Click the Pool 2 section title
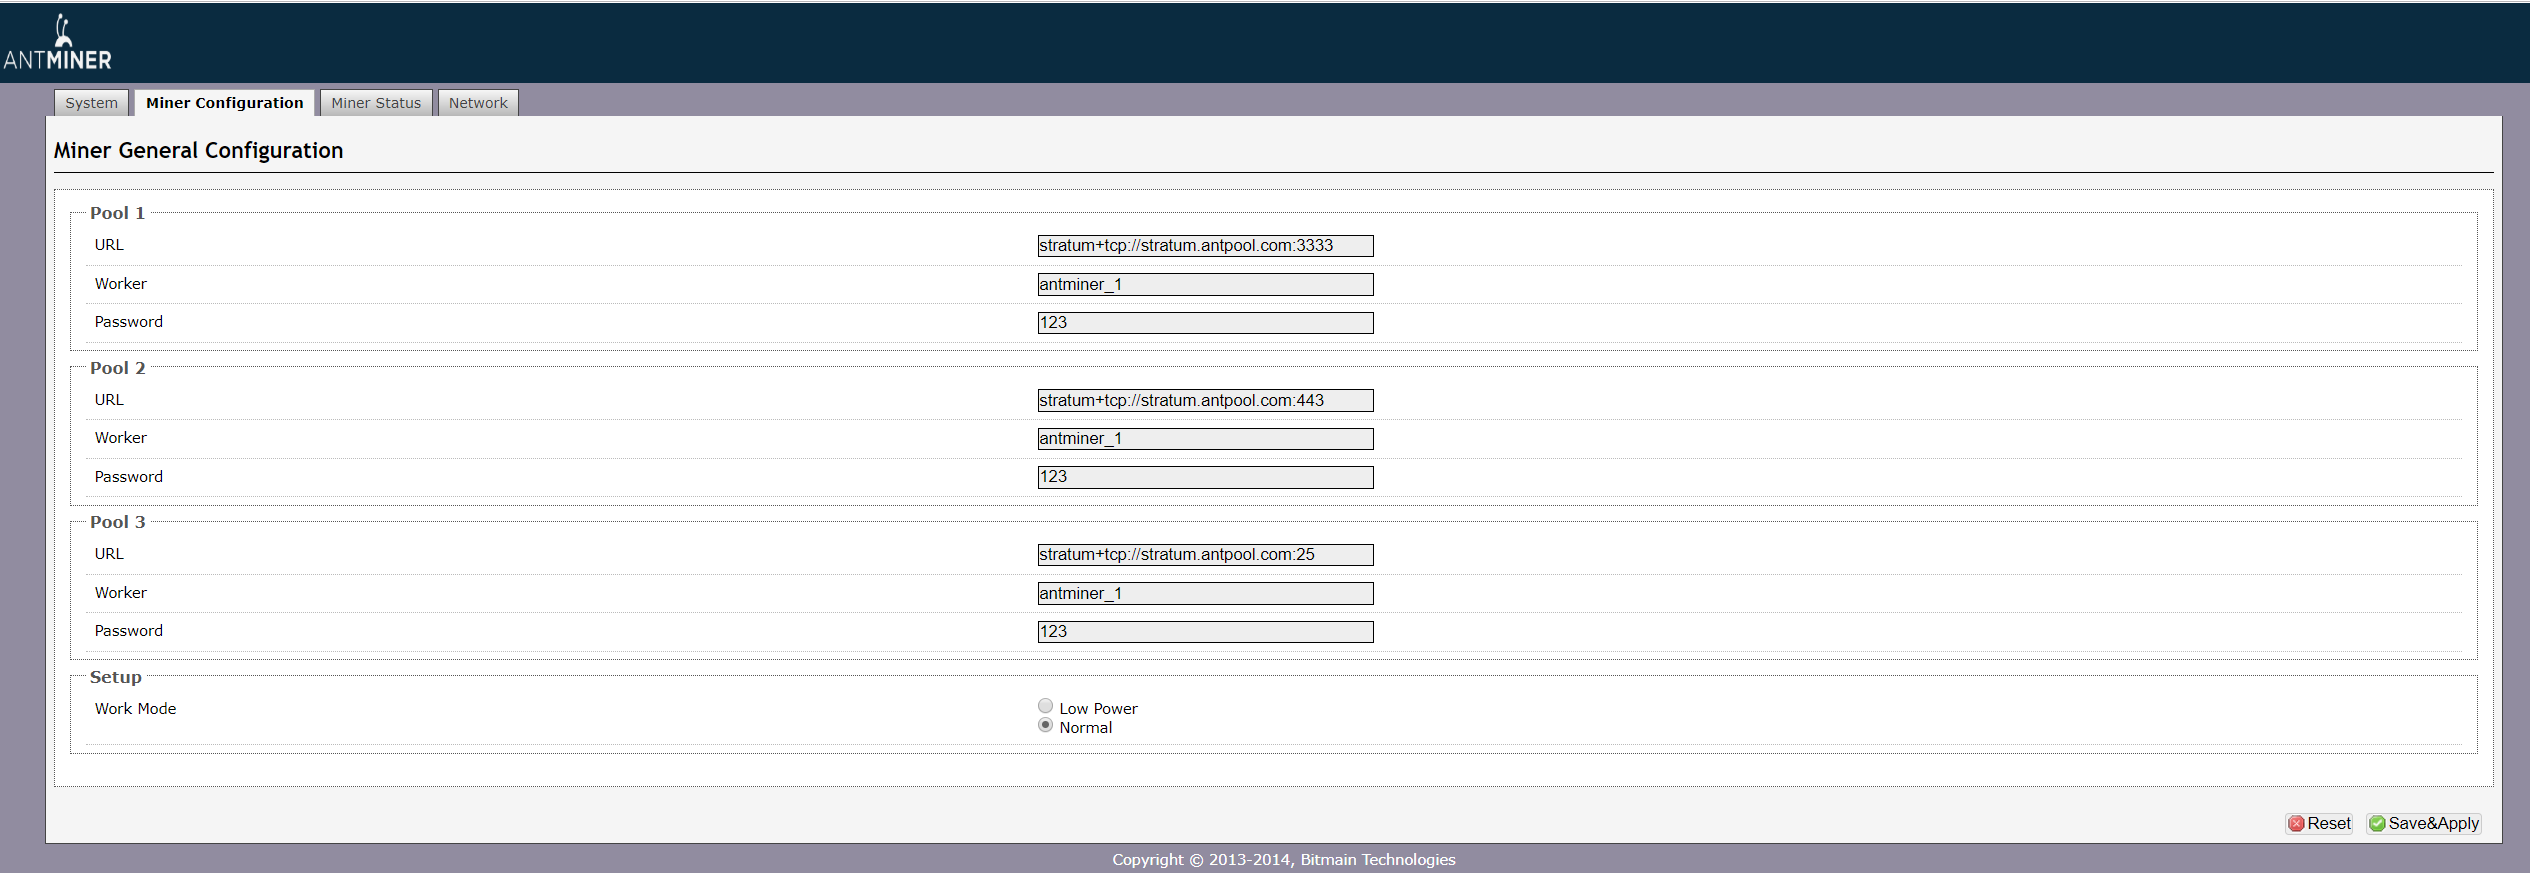 click(x=117, y=368)
